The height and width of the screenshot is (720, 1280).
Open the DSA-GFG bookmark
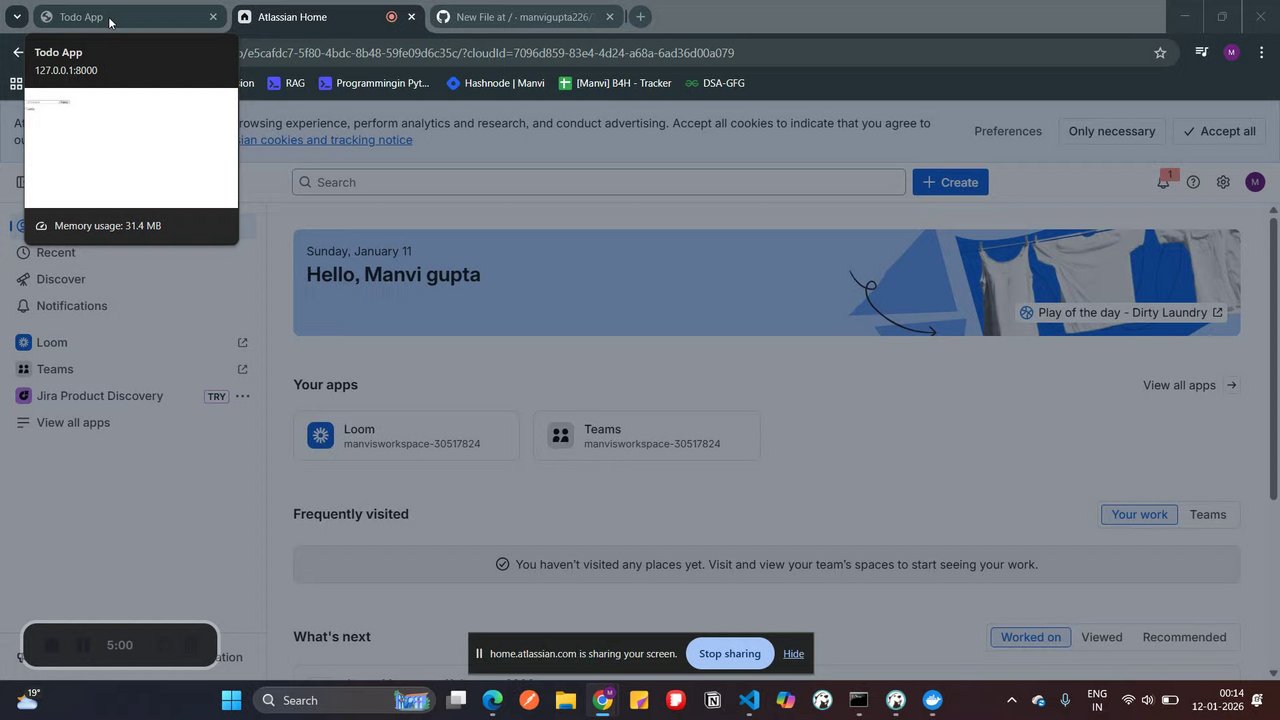[x=715, y=83]
